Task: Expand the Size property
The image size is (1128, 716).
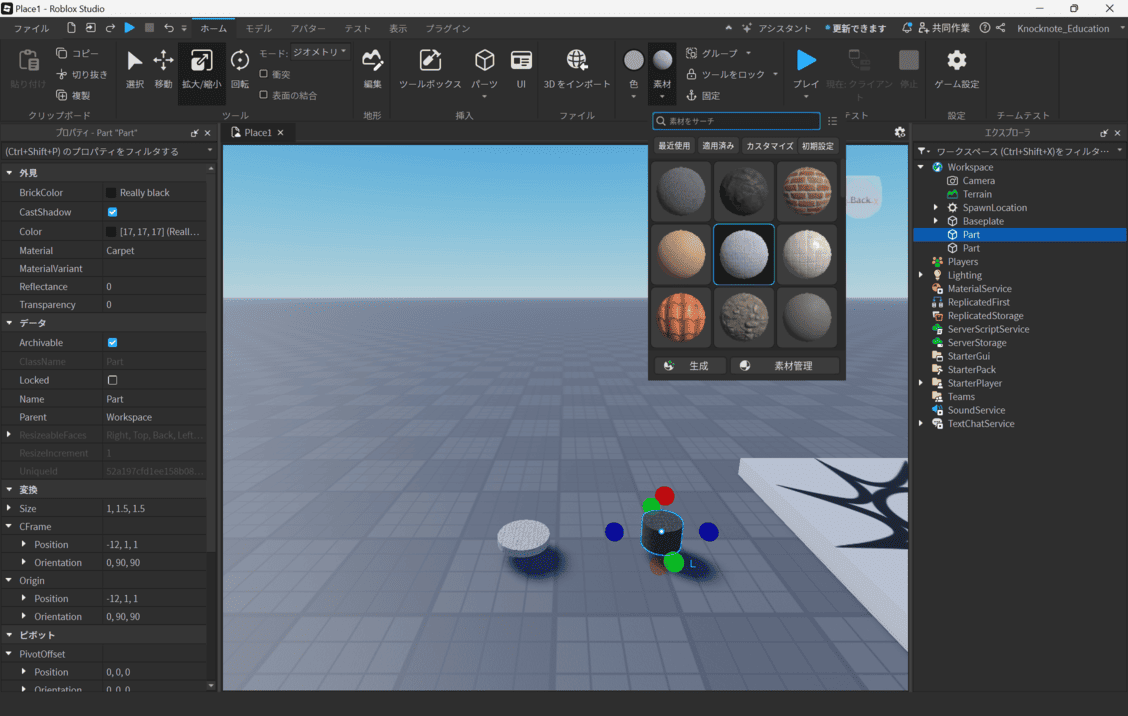Action: coord(9,508)
